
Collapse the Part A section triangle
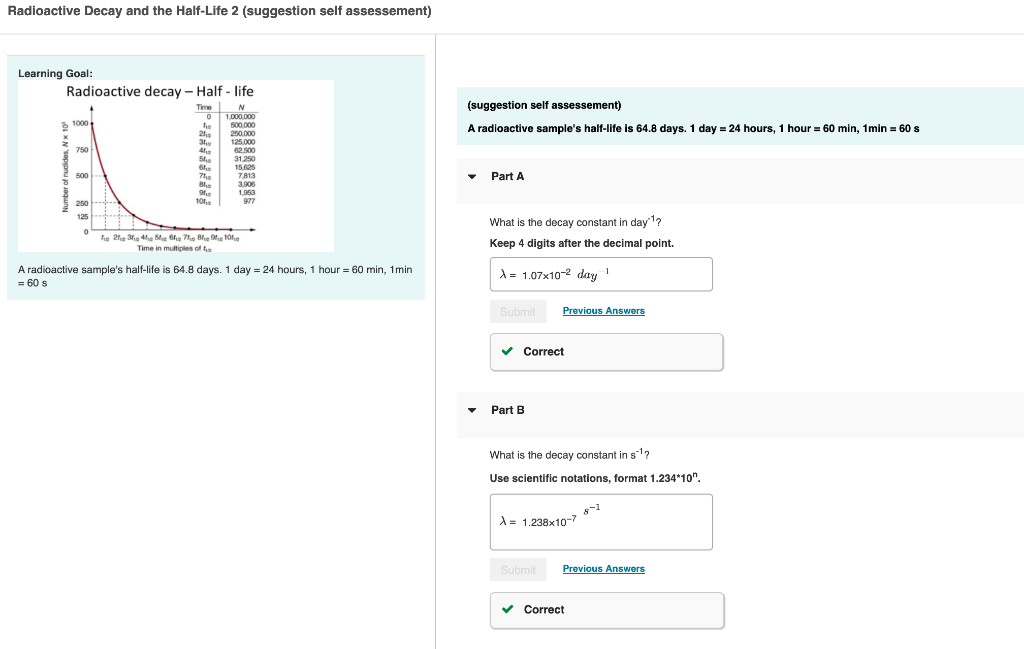(x=472, y=176)
